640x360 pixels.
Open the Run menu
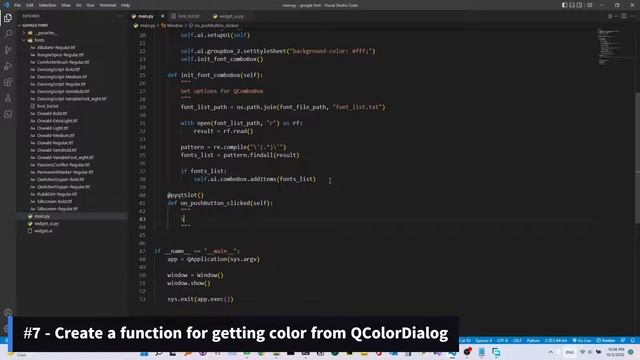pos(91,5)
